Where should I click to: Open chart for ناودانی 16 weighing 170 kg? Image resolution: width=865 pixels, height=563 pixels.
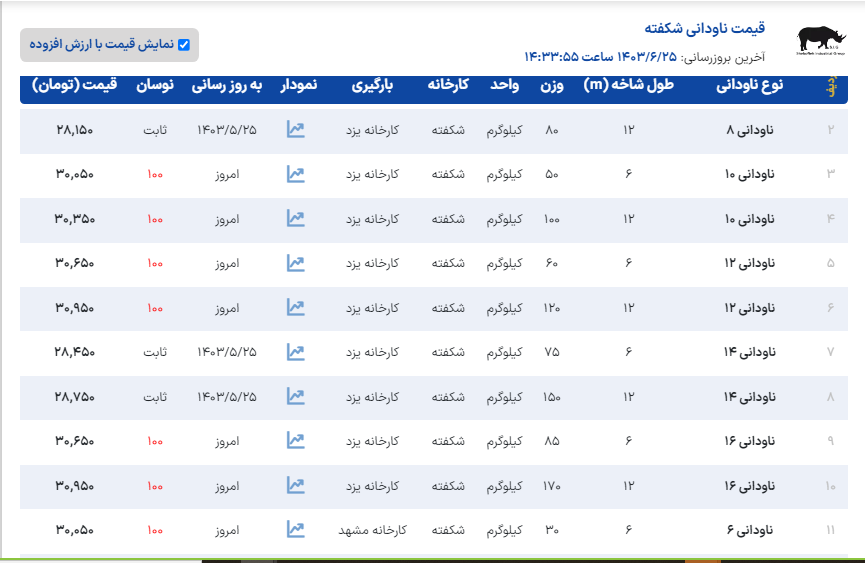[295, 485]
